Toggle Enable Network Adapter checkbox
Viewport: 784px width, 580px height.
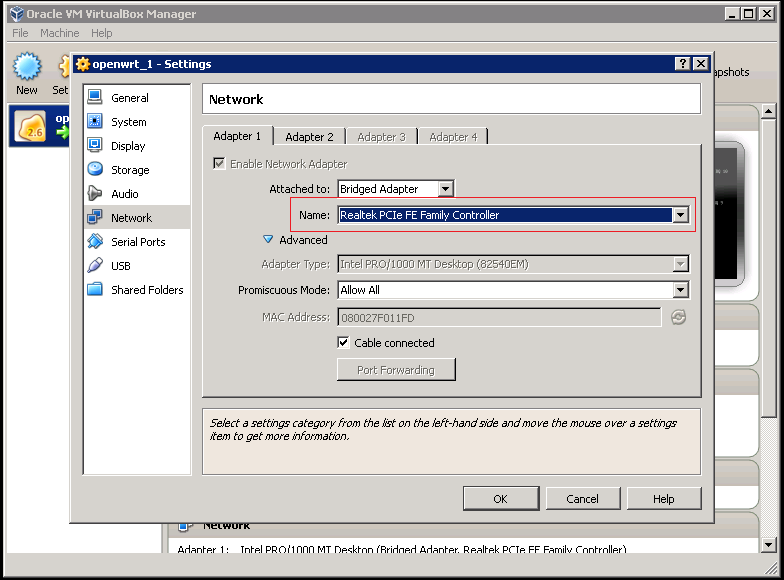click(x=219, y=163)
